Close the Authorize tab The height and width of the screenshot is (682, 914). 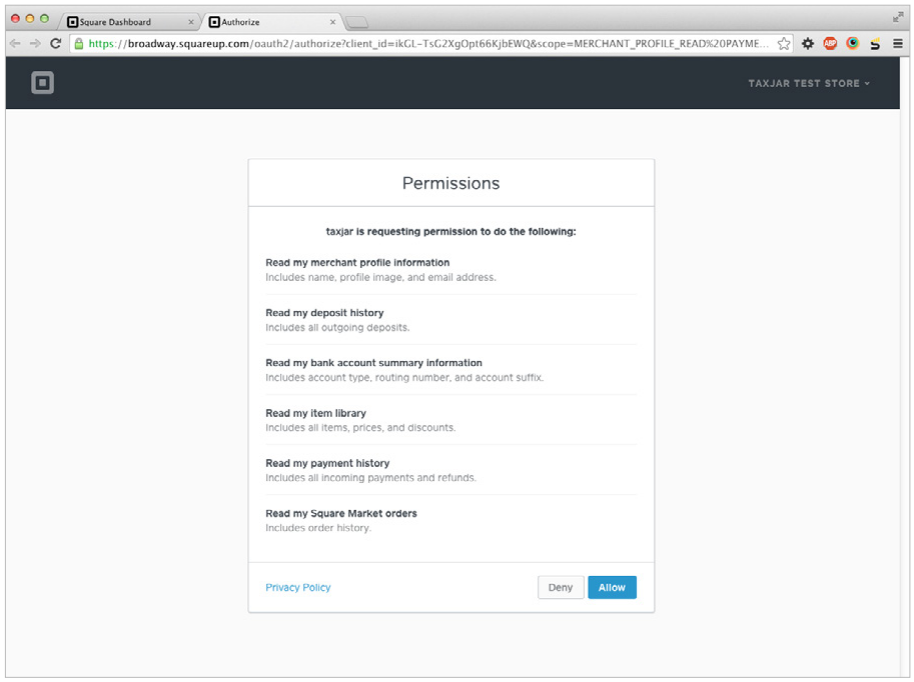tap(333, 22)
